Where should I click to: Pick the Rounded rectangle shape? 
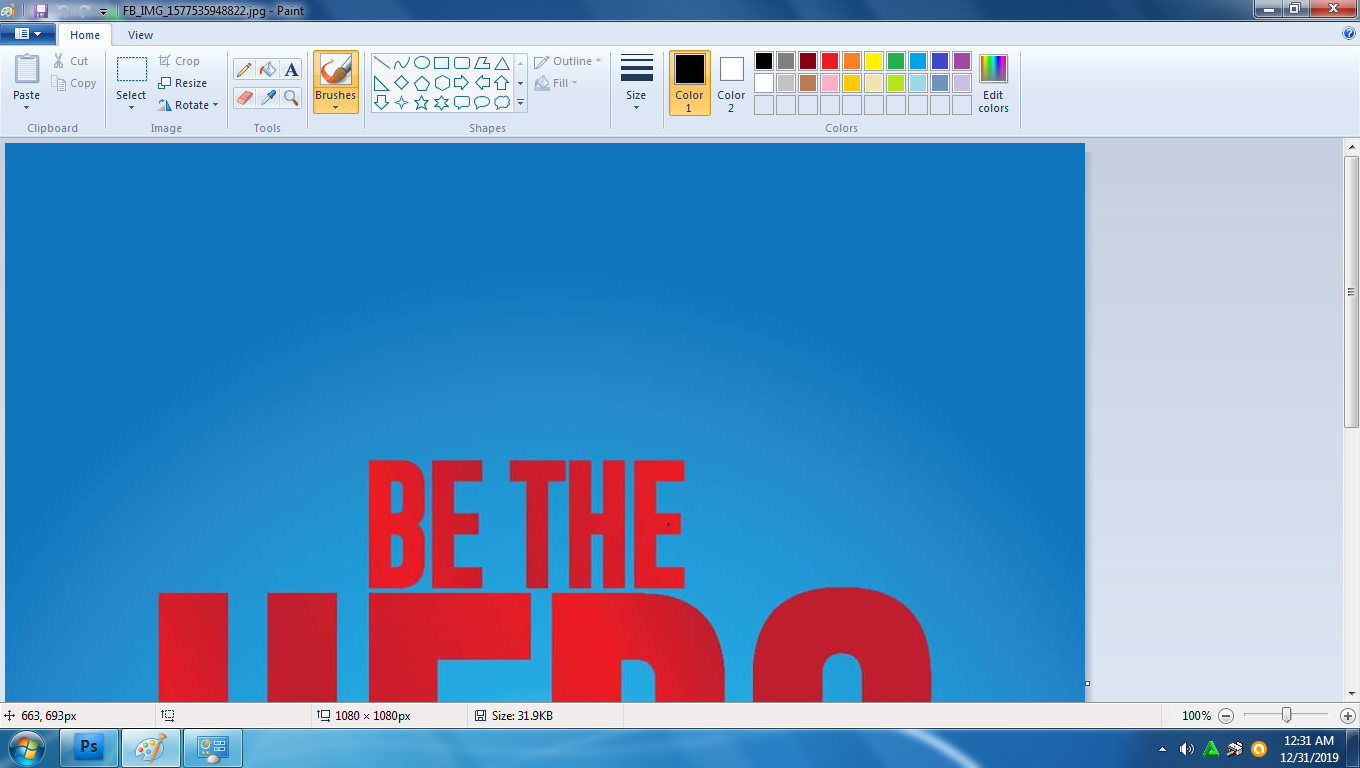461,63
